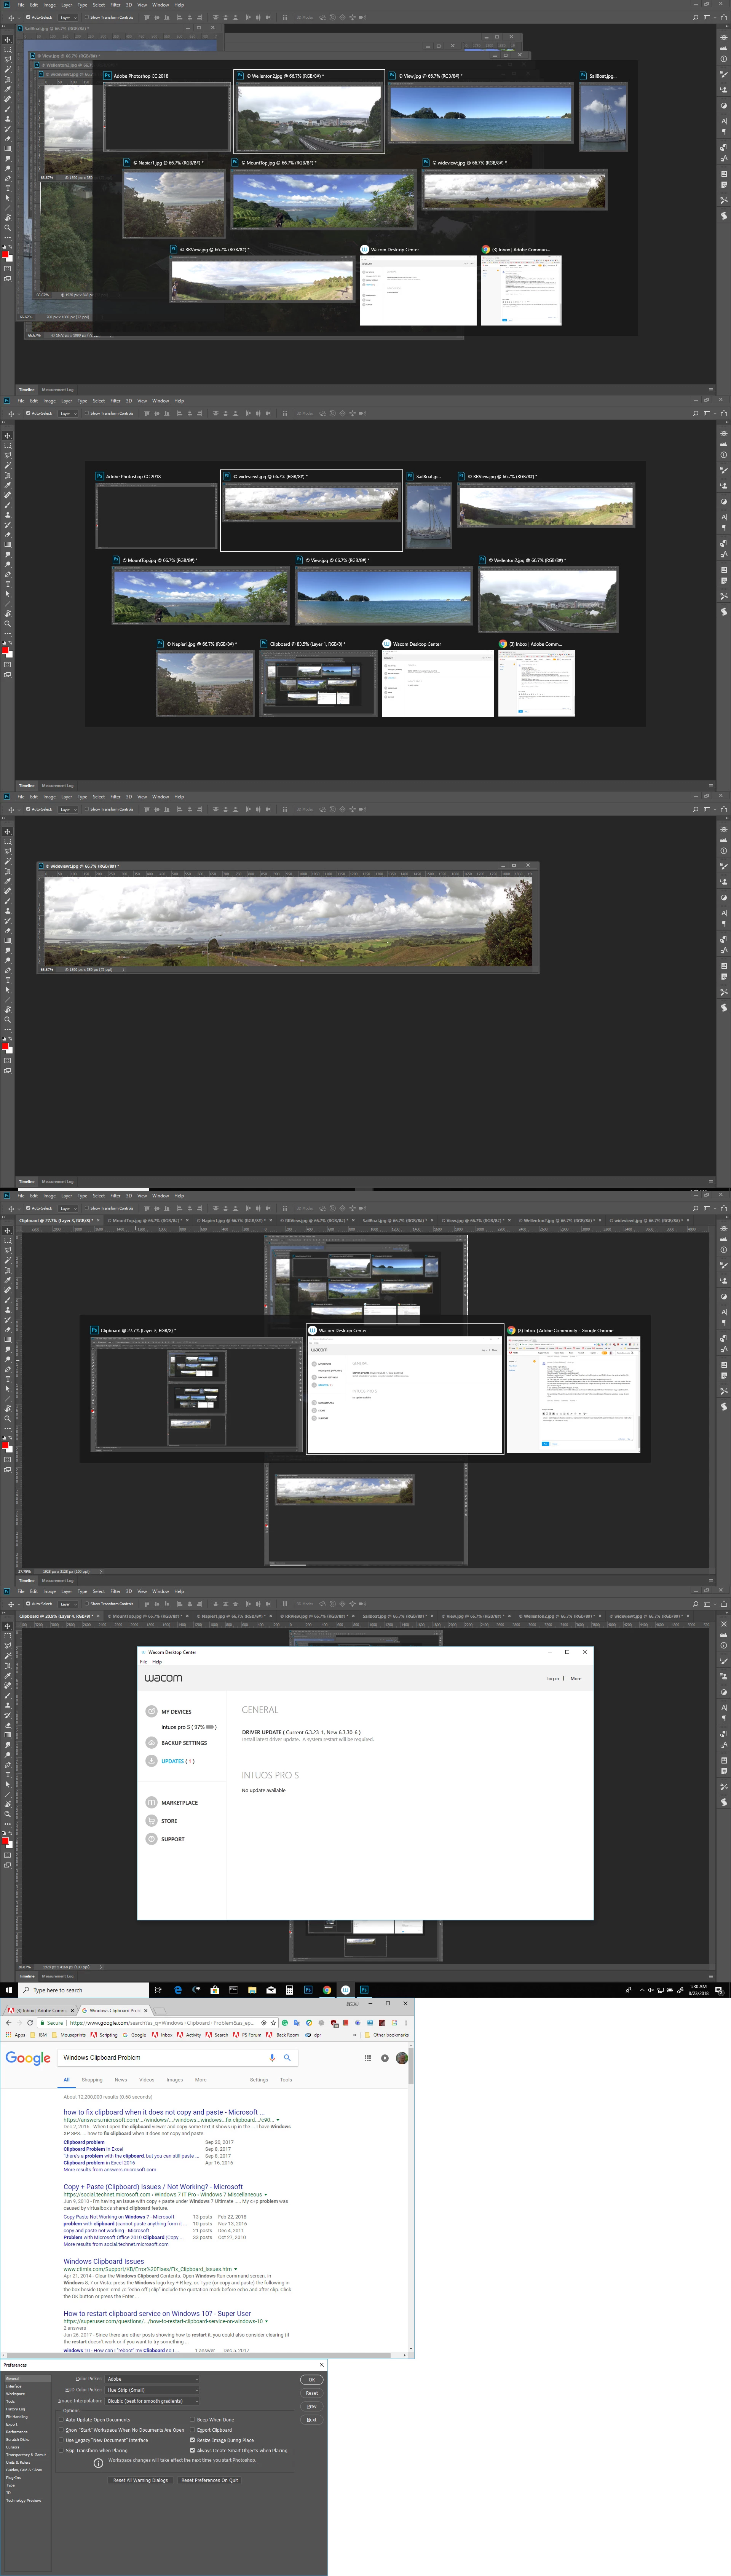731x2576 pixels.
Task: Open Task View icon beside the taskbar search
Action: click(x=158, y=1990)
